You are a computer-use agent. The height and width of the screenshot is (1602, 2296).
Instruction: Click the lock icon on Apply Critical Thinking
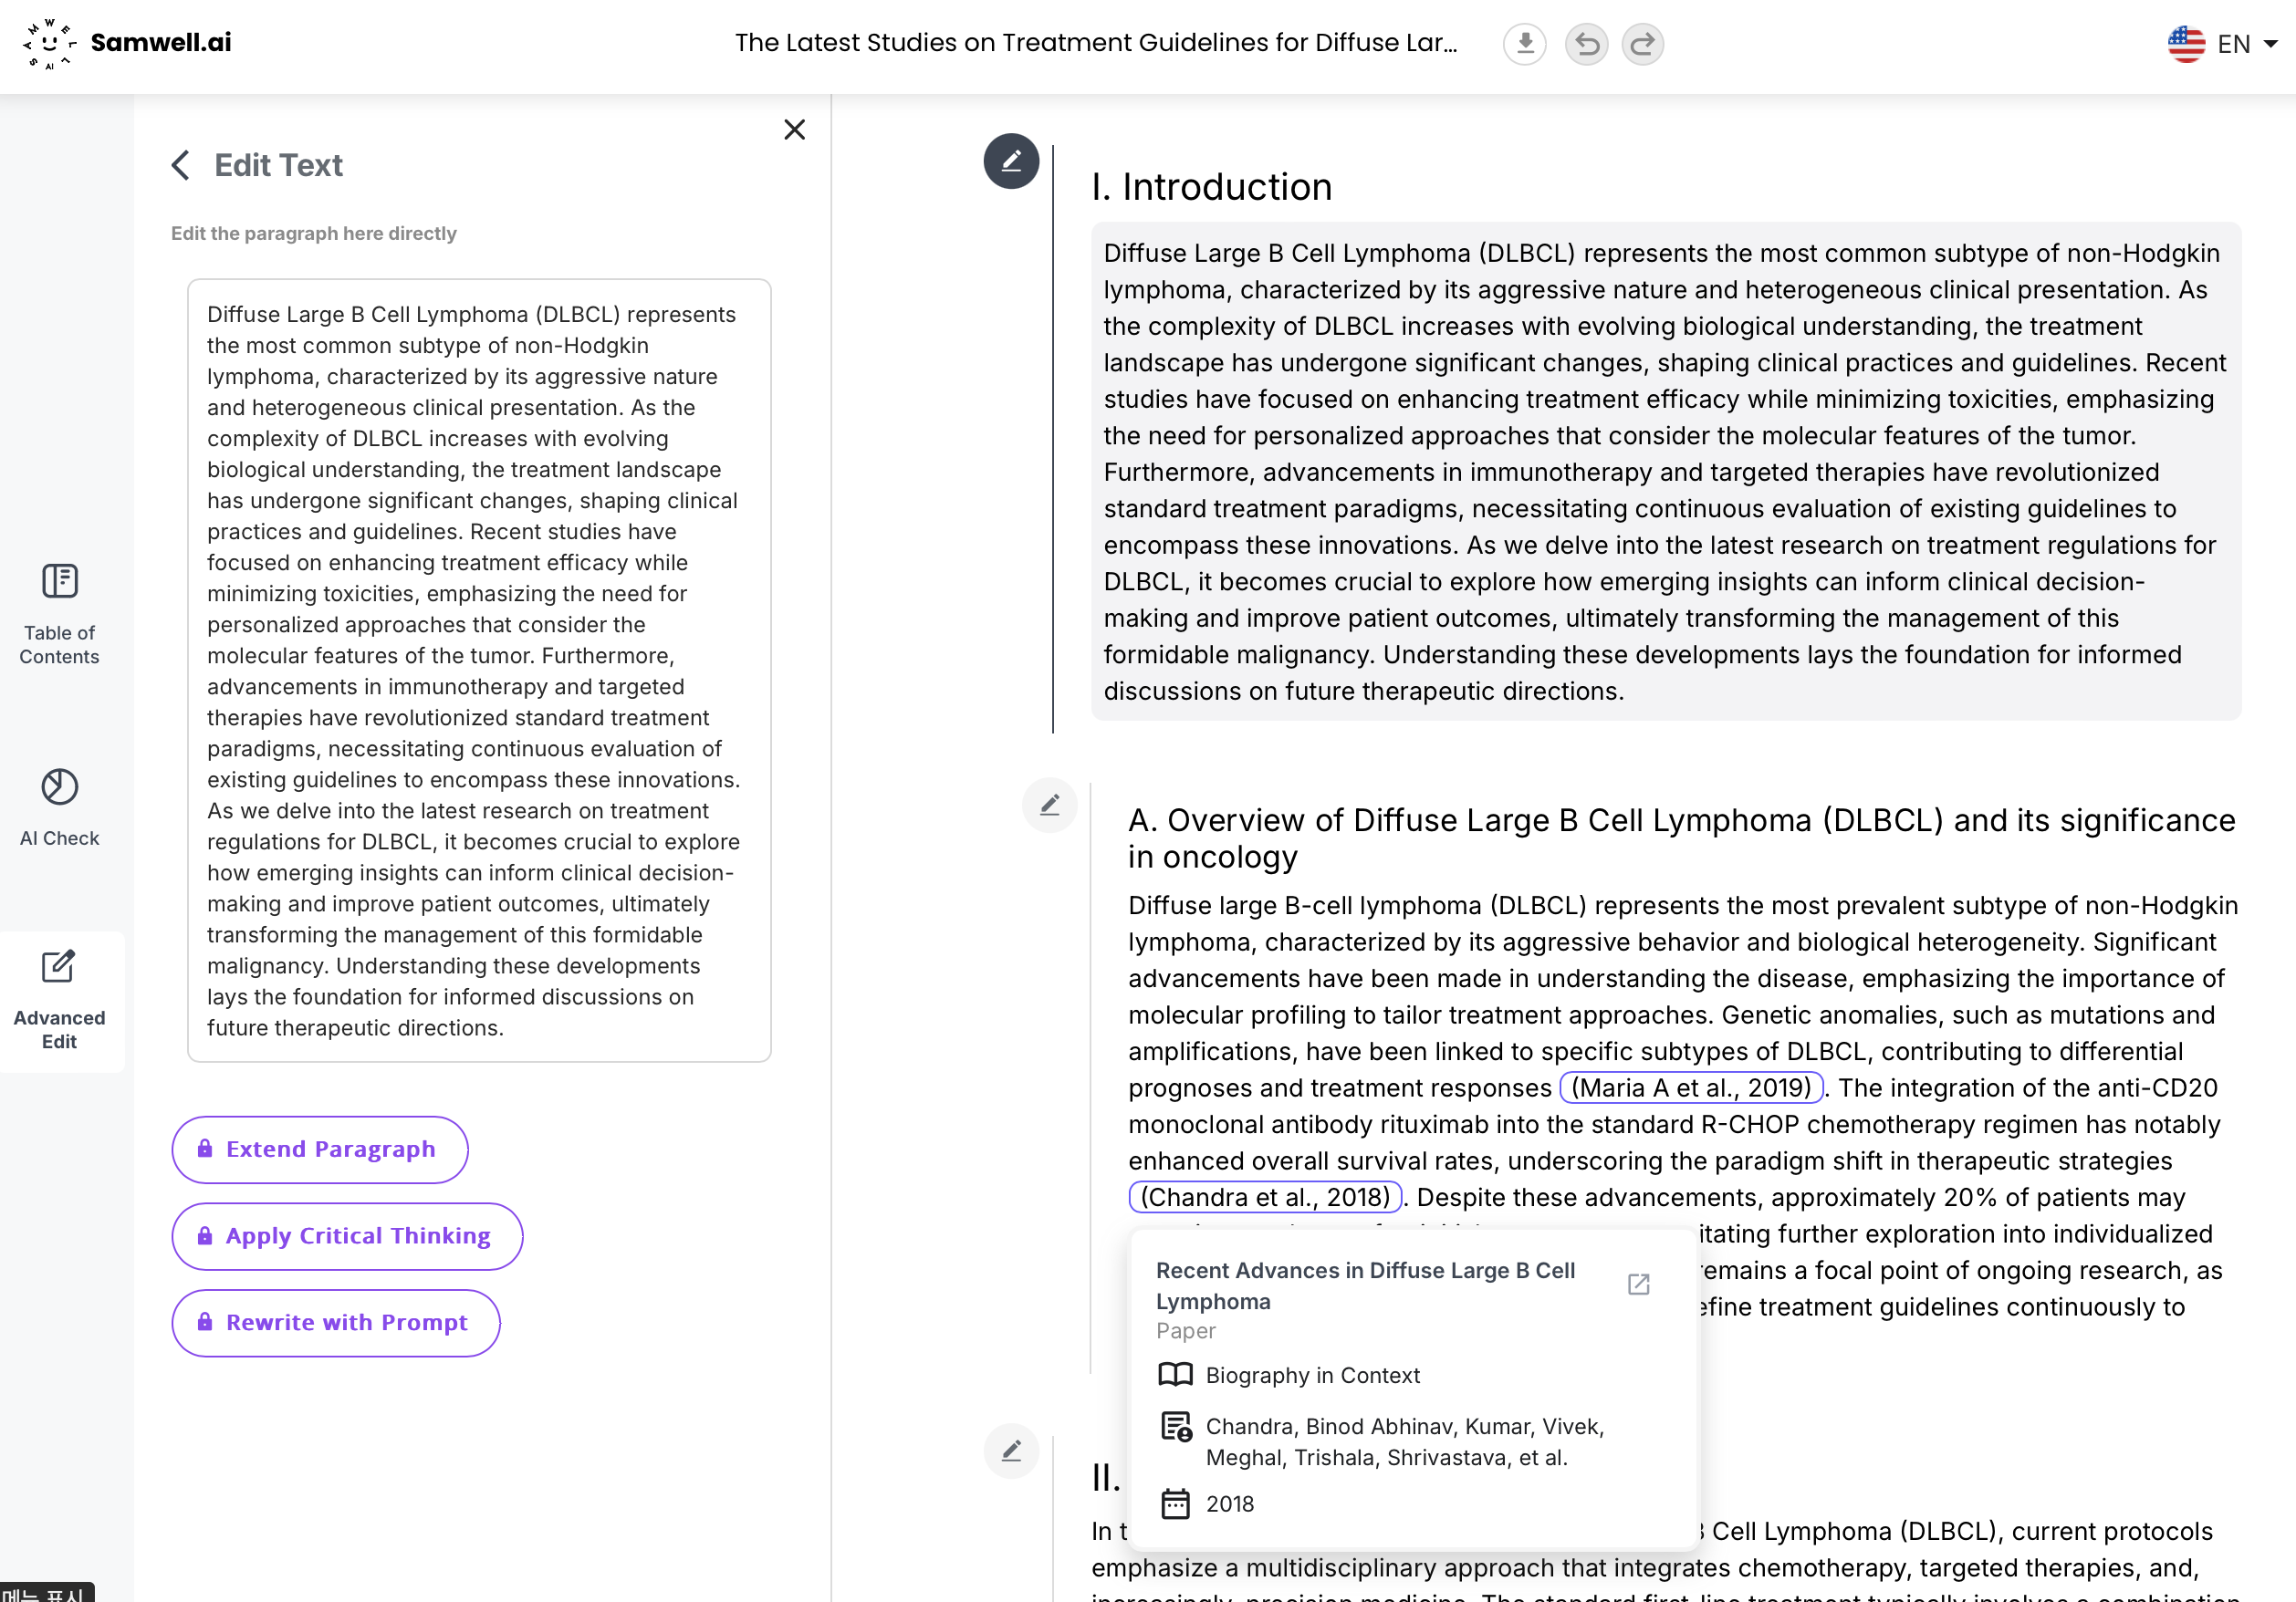(205, 1236)
